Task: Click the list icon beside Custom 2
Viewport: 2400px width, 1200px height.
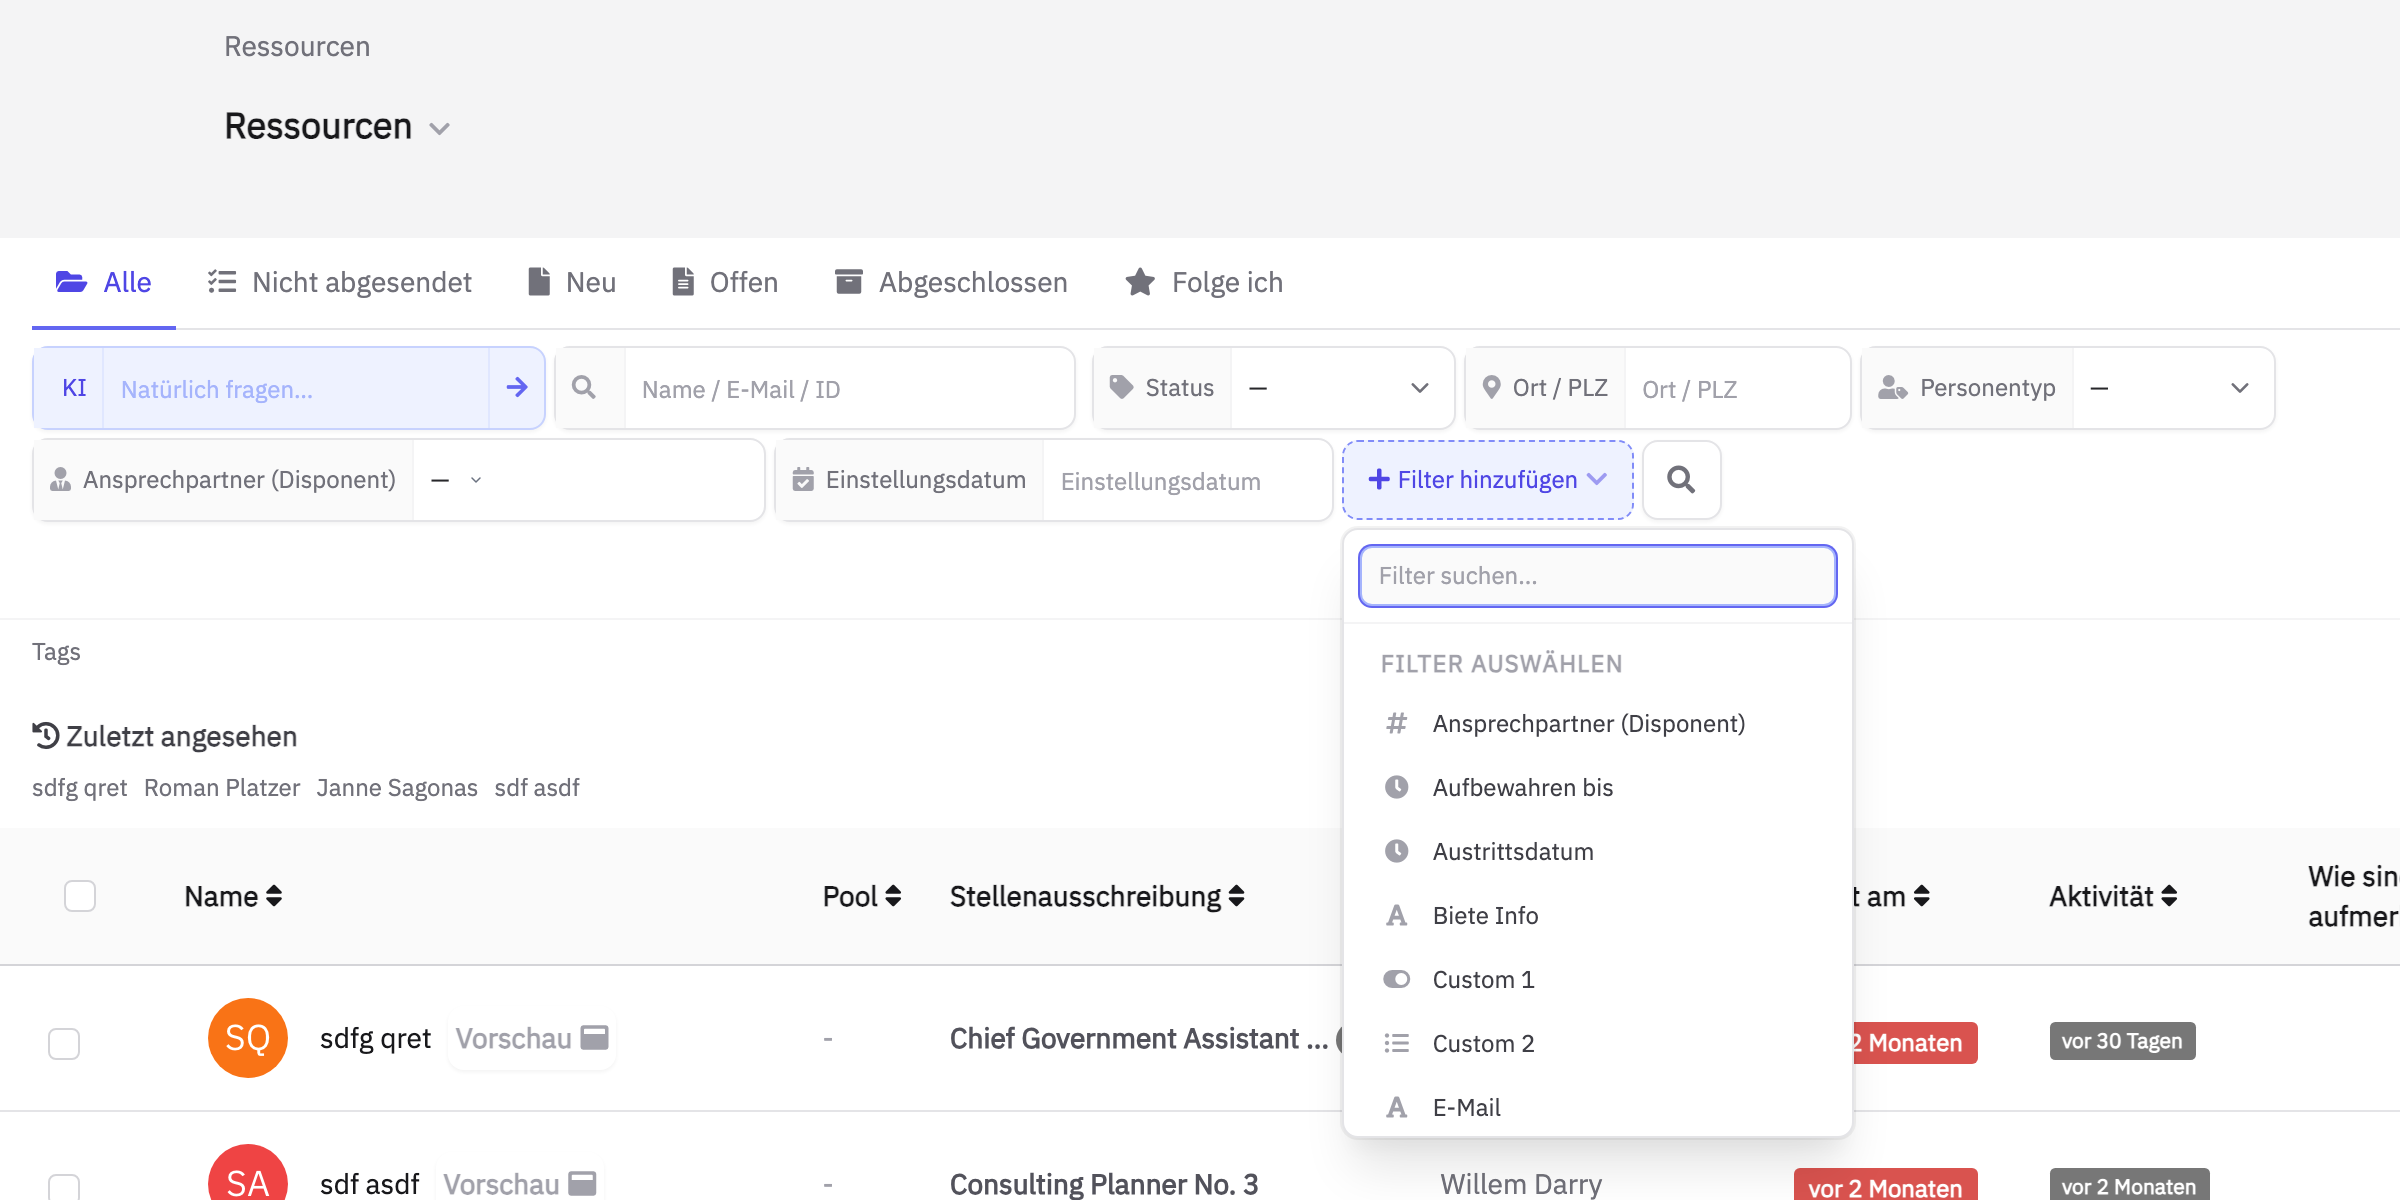Action: tap(1396, 1043)
